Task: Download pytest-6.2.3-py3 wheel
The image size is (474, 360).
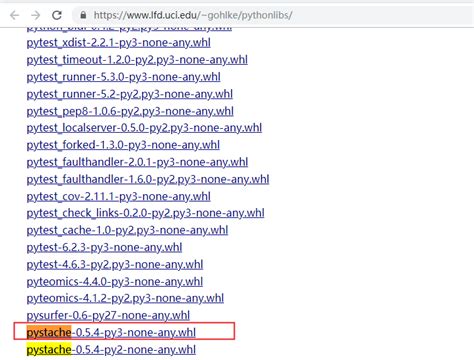Action: click(x=104, y=247)
